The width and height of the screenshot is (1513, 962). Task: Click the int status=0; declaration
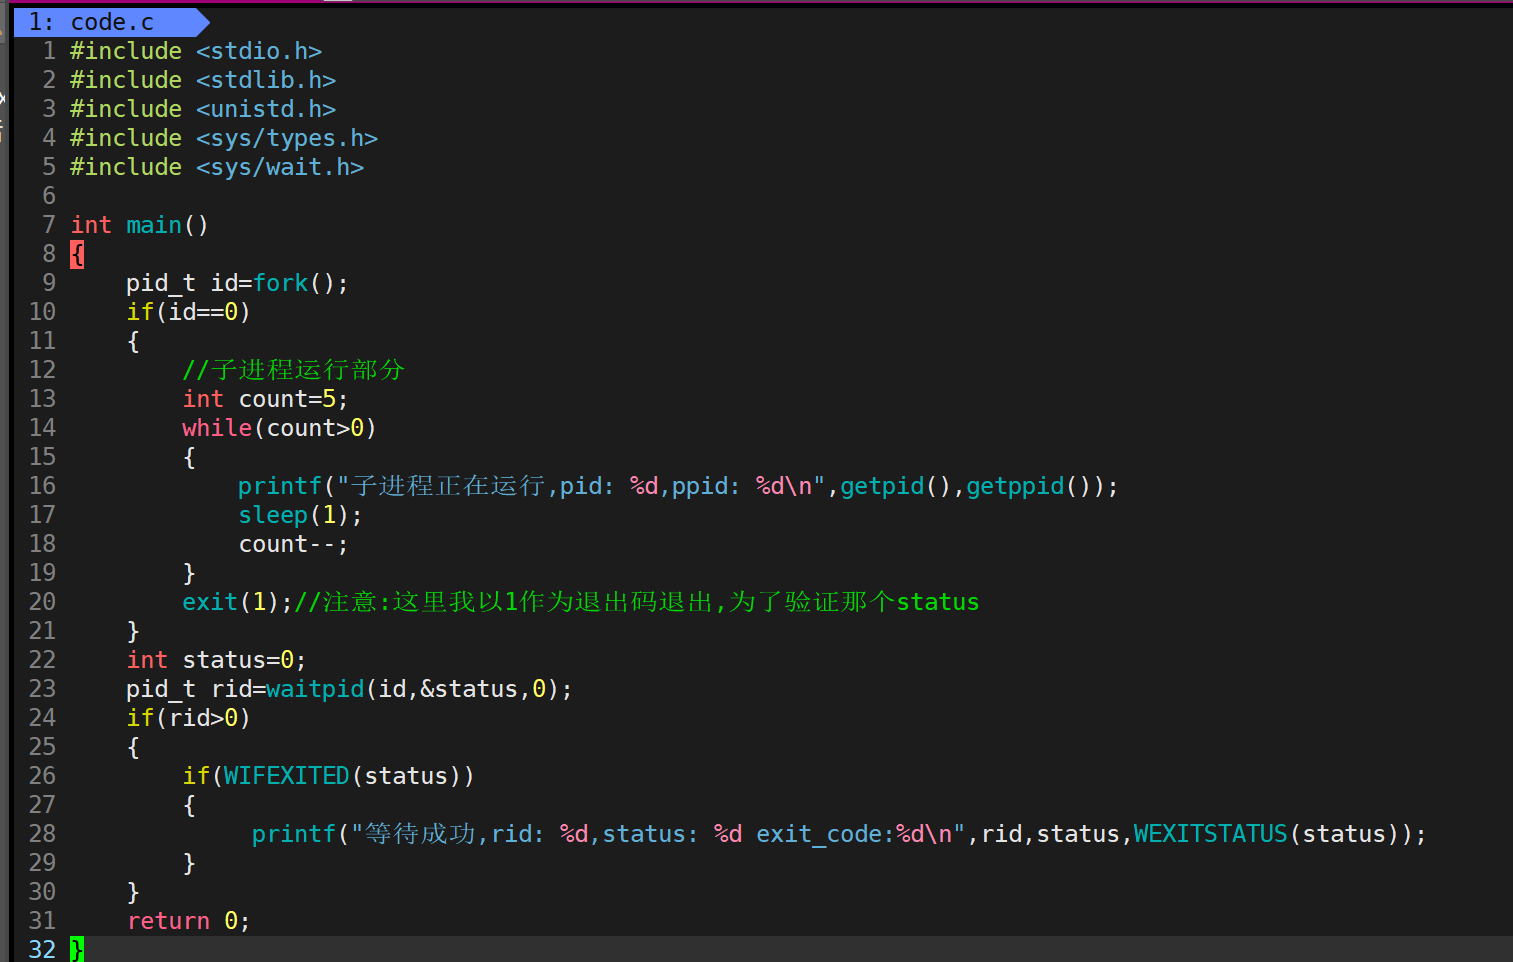pos(216,660)
